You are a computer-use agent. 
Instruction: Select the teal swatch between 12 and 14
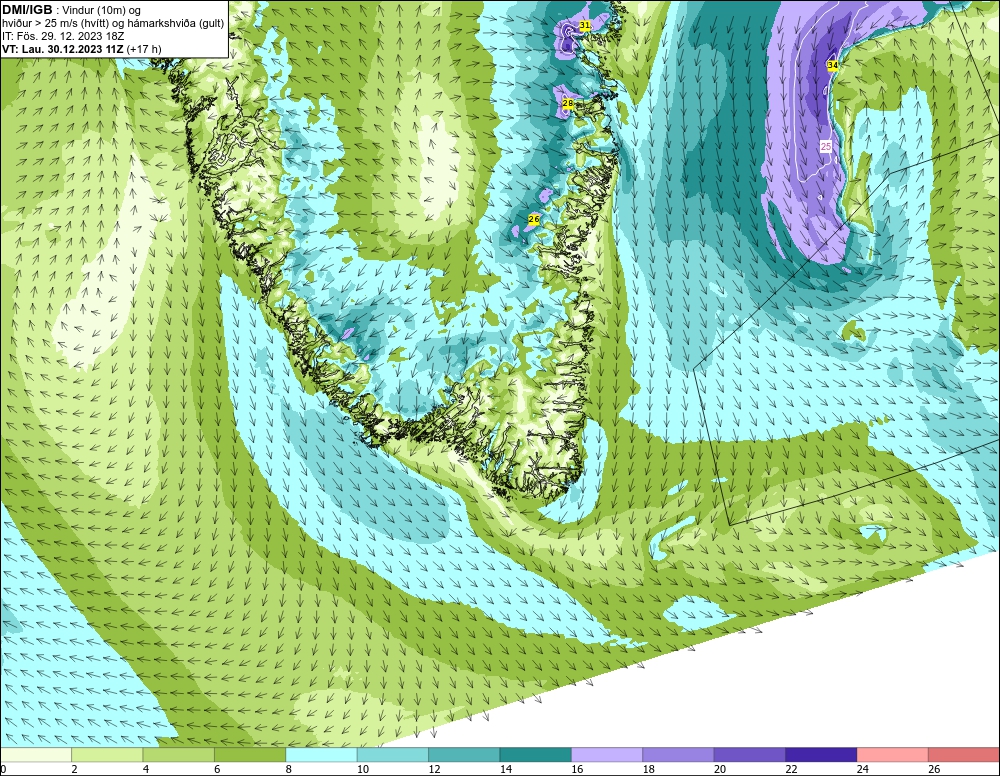464,755
